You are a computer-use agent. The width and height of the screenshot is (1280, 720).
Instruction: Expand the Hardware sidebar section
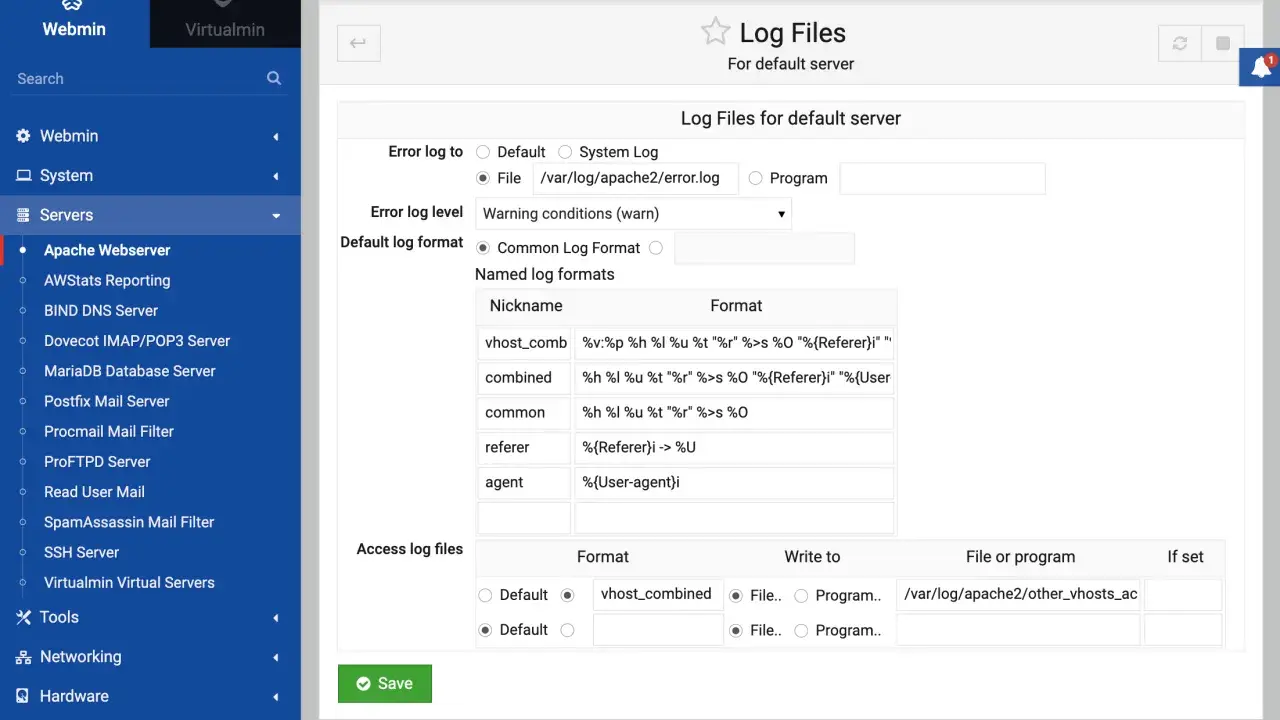click(275, 697)
